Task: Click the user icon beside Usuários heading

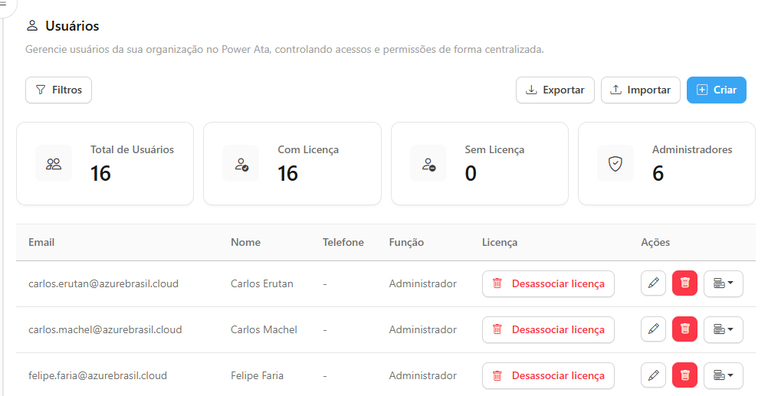Action: (32, 26)
